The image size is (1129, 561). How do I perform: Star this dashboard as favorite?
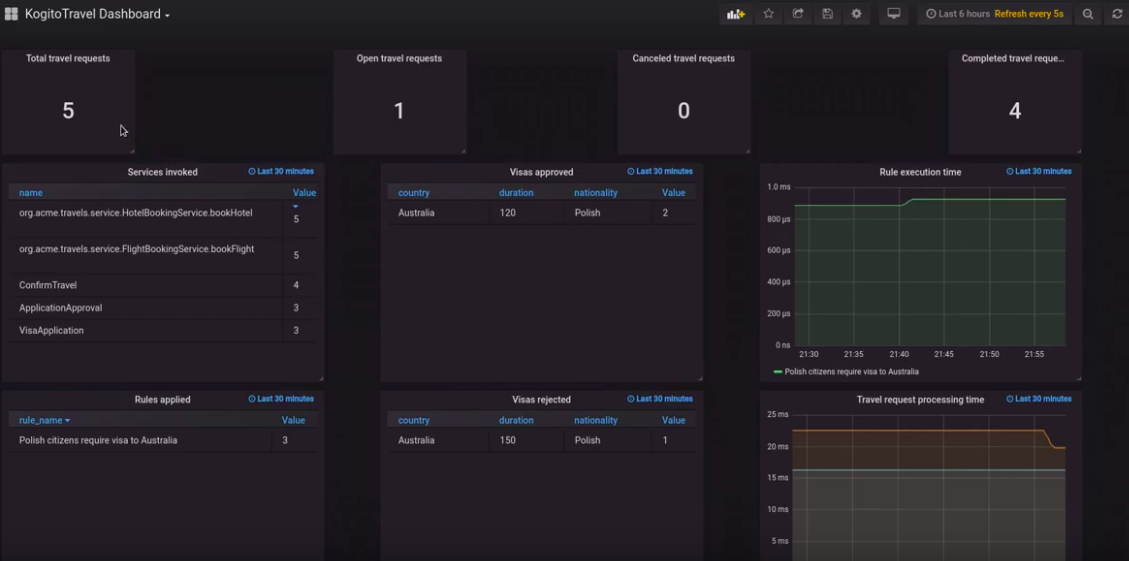(x=768, y=14)
